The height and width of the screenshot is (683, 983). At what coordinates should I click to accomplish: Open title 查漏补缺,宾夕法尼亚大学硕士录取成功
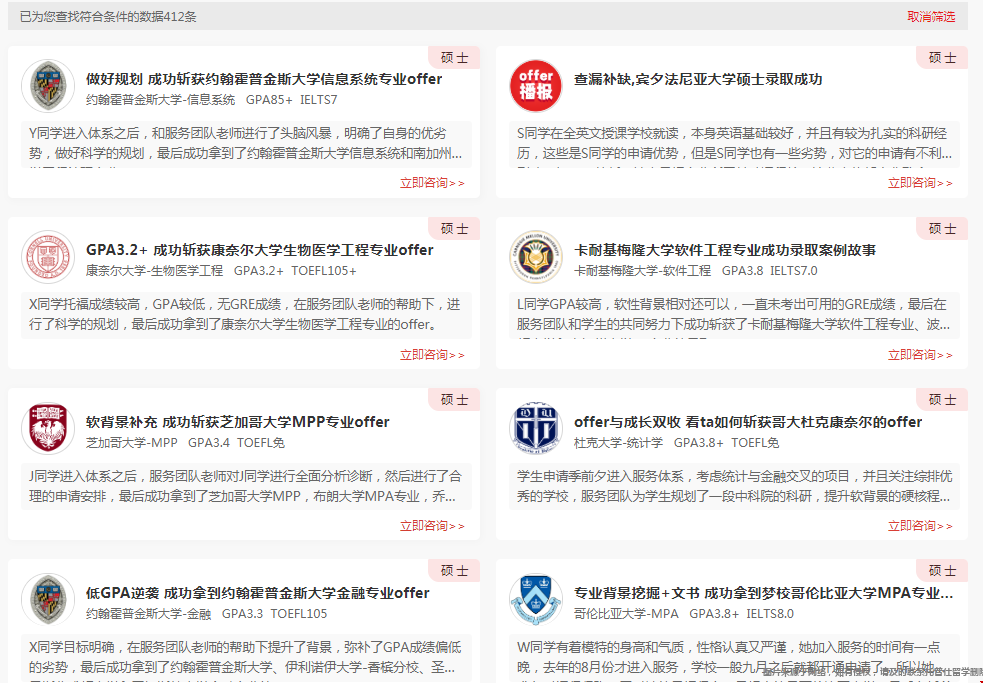[x=698, y=79]
